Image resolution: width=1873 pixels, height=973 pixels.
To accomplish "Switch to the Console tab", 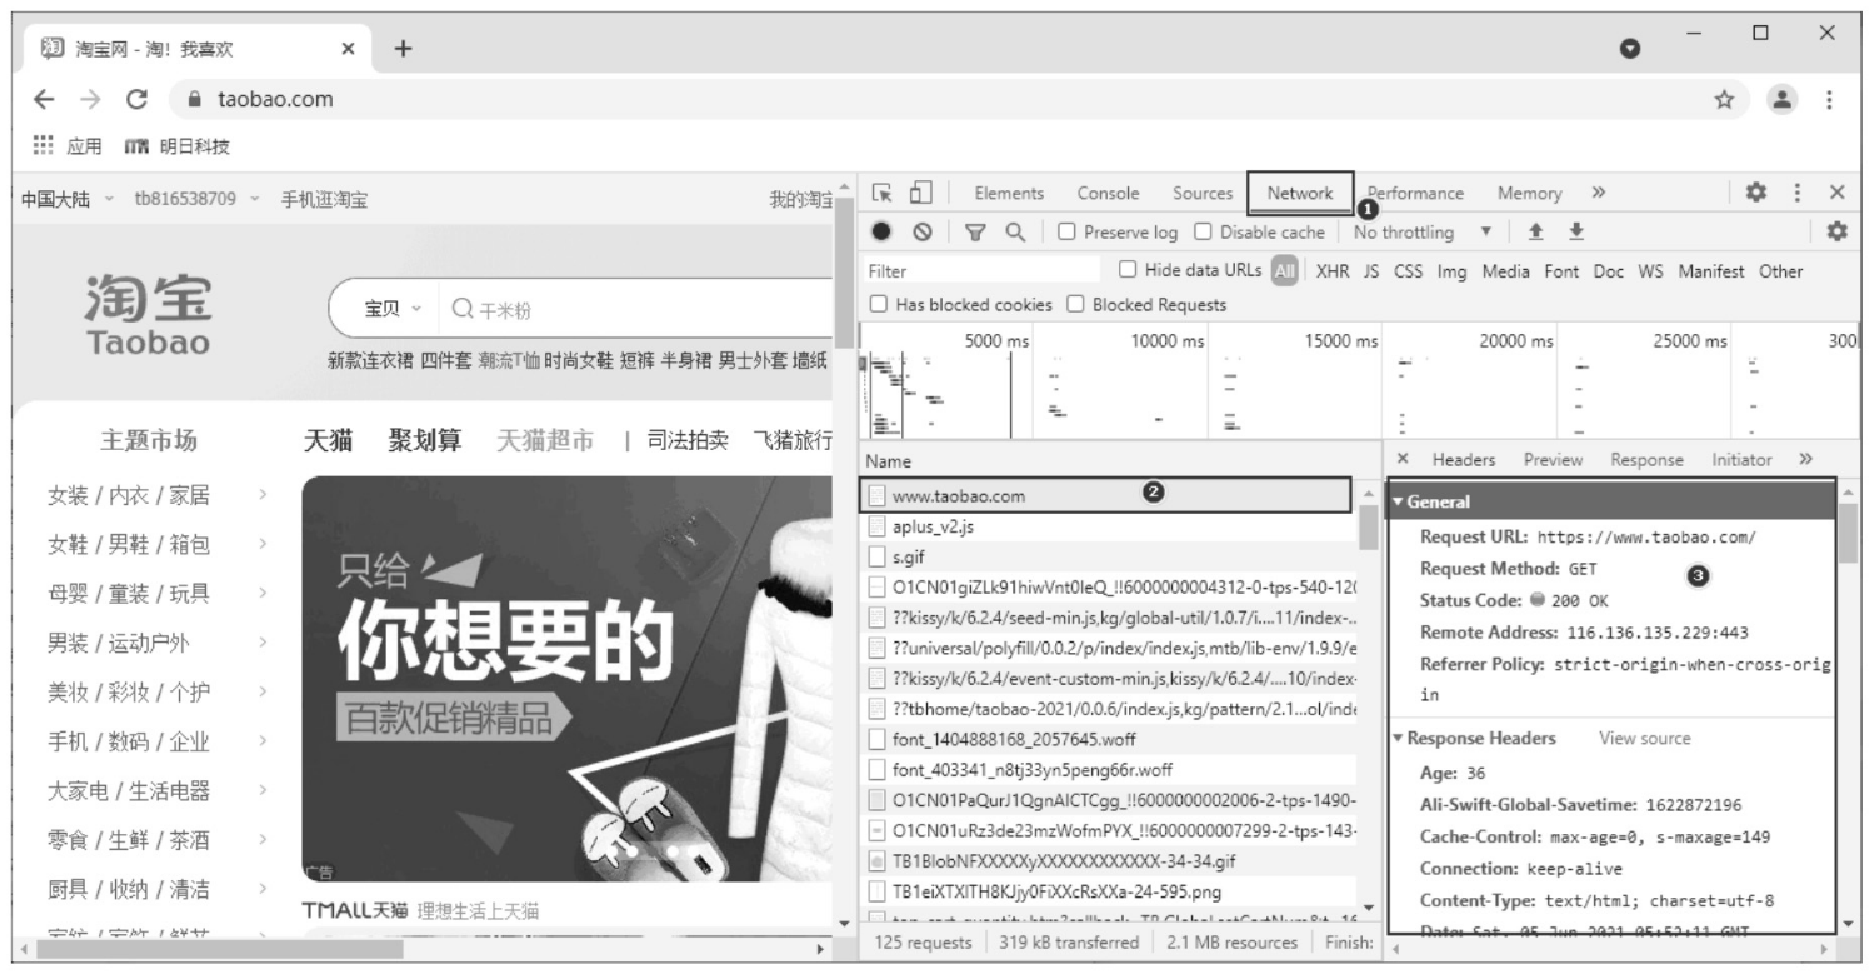I will coord(1108,193).
